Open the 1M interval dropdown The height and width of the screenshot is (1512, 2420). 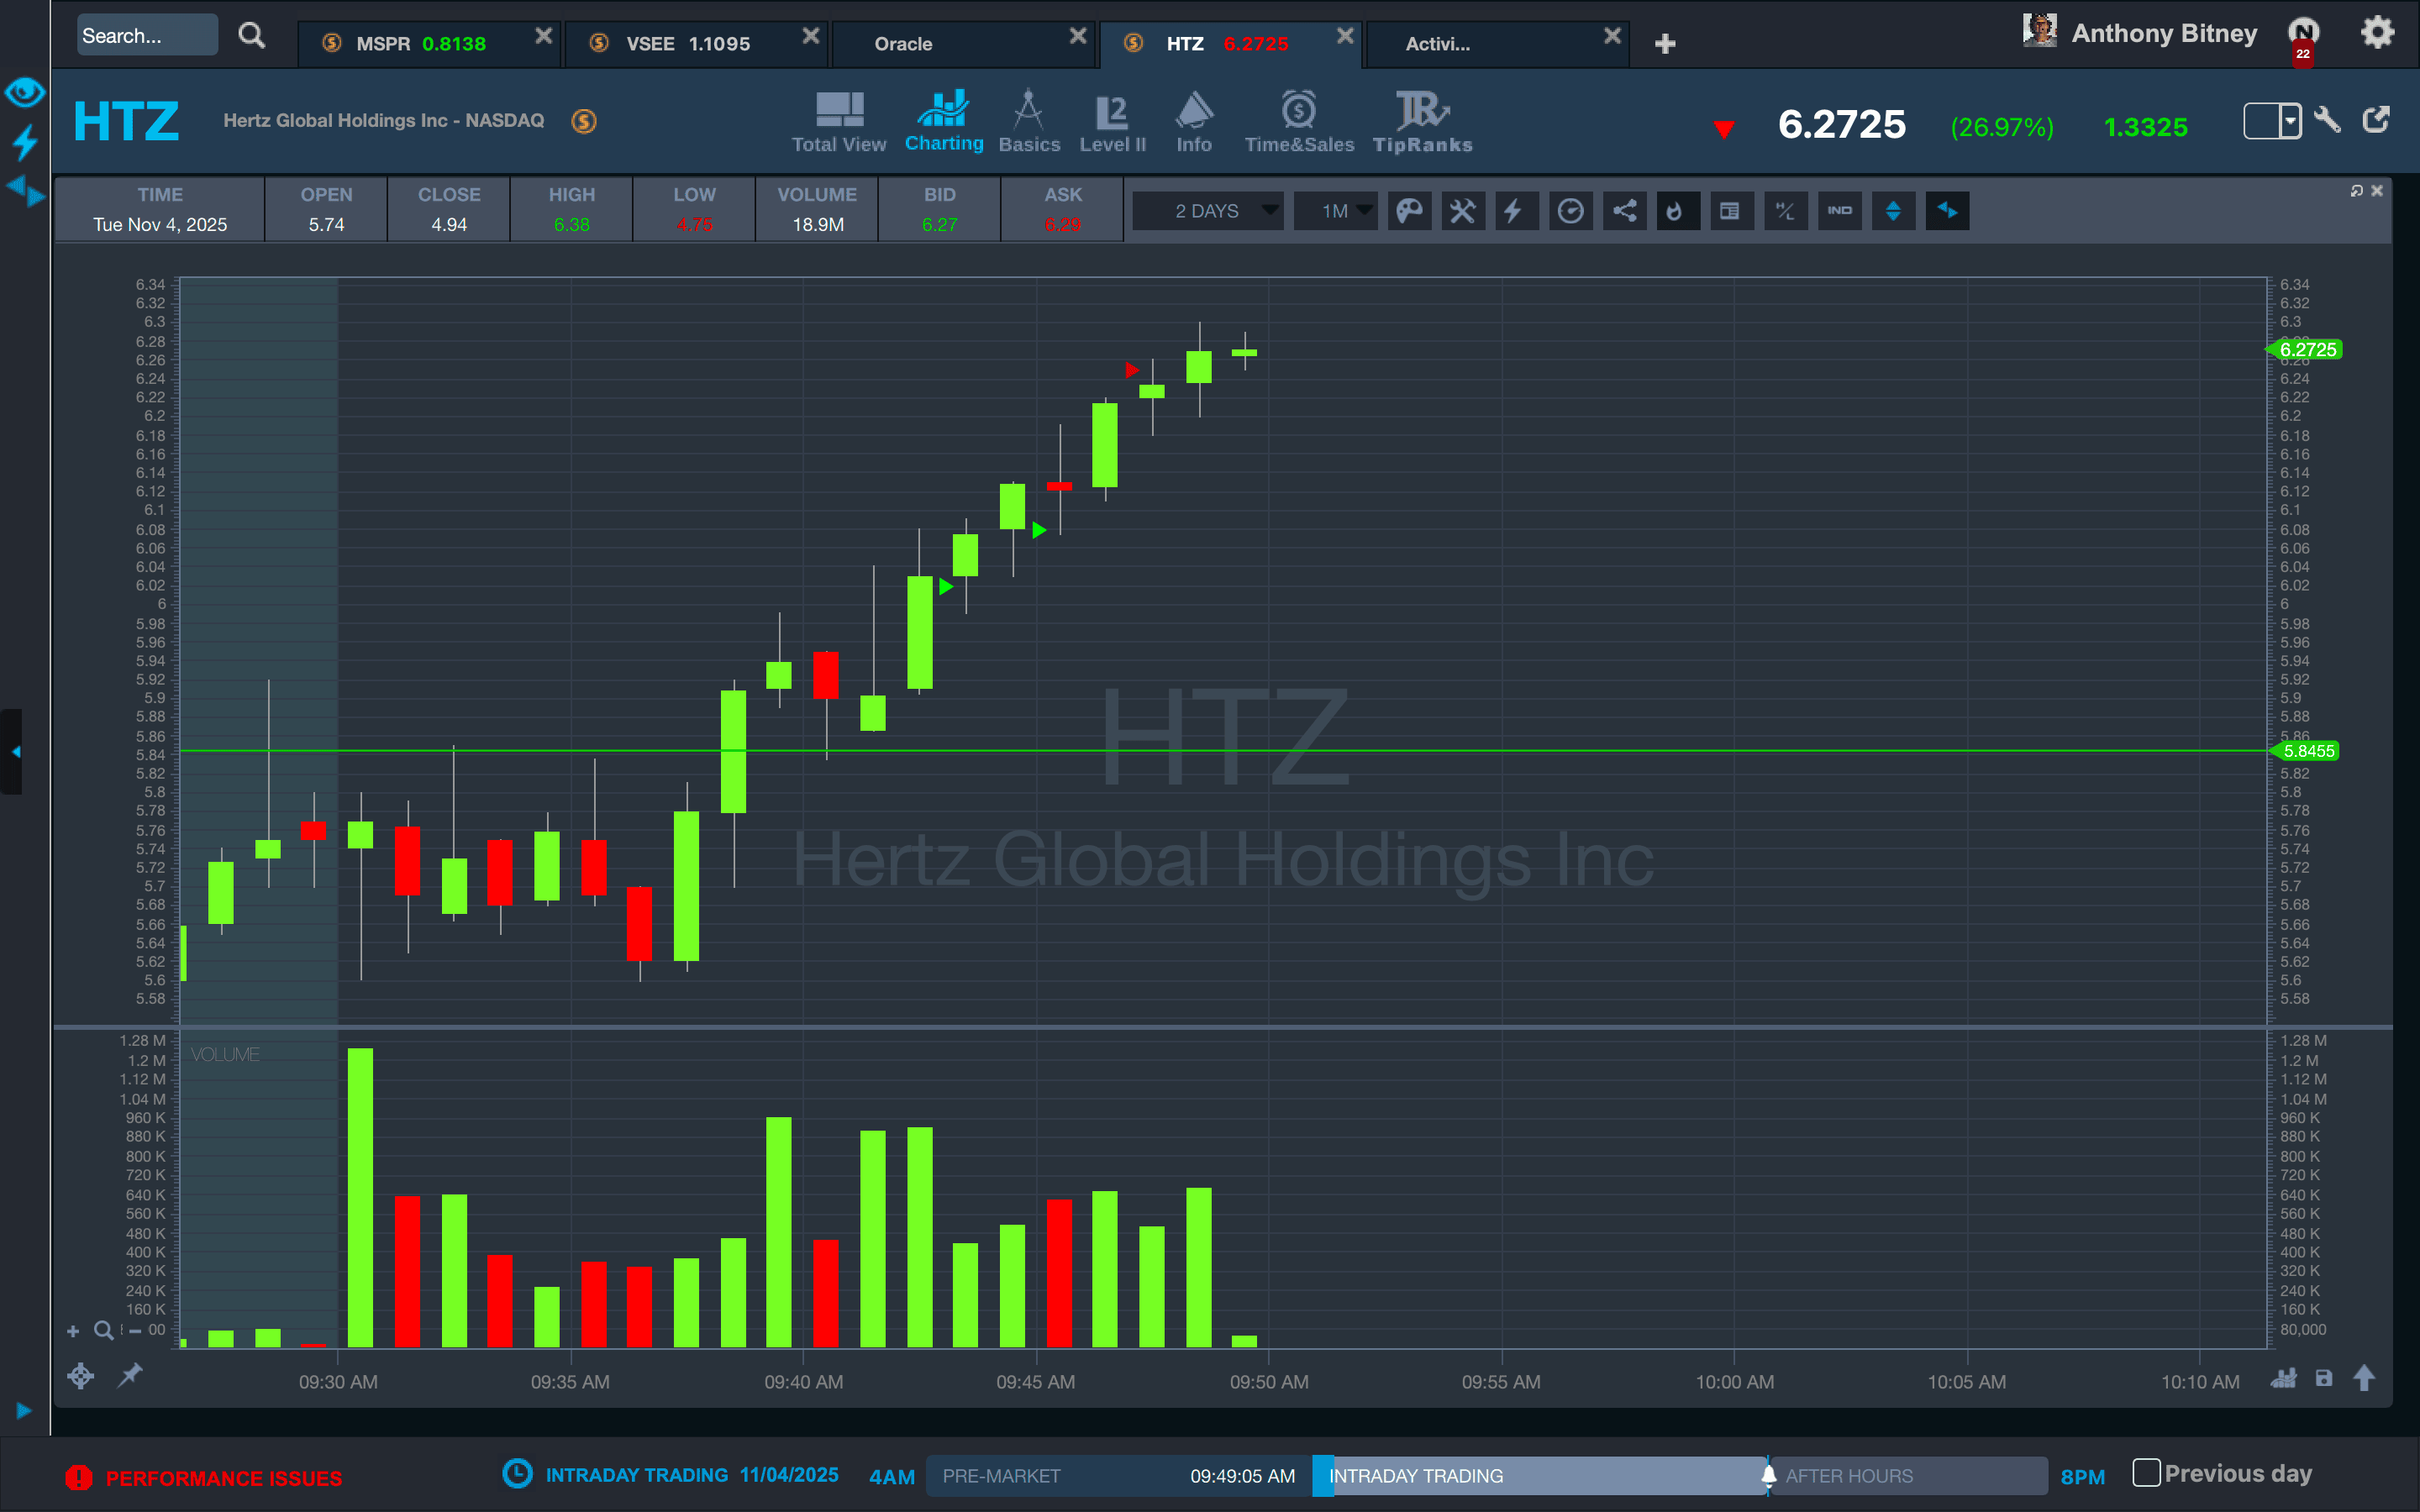point(1336,211)
